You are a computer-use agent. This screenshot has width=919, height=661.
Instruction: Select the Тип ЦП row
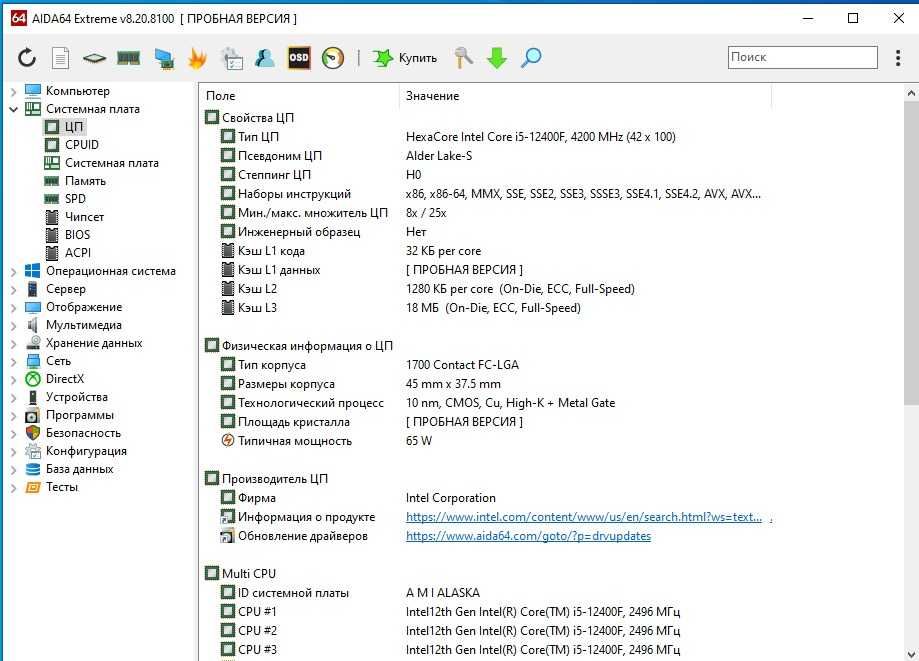tap(448, 137)
